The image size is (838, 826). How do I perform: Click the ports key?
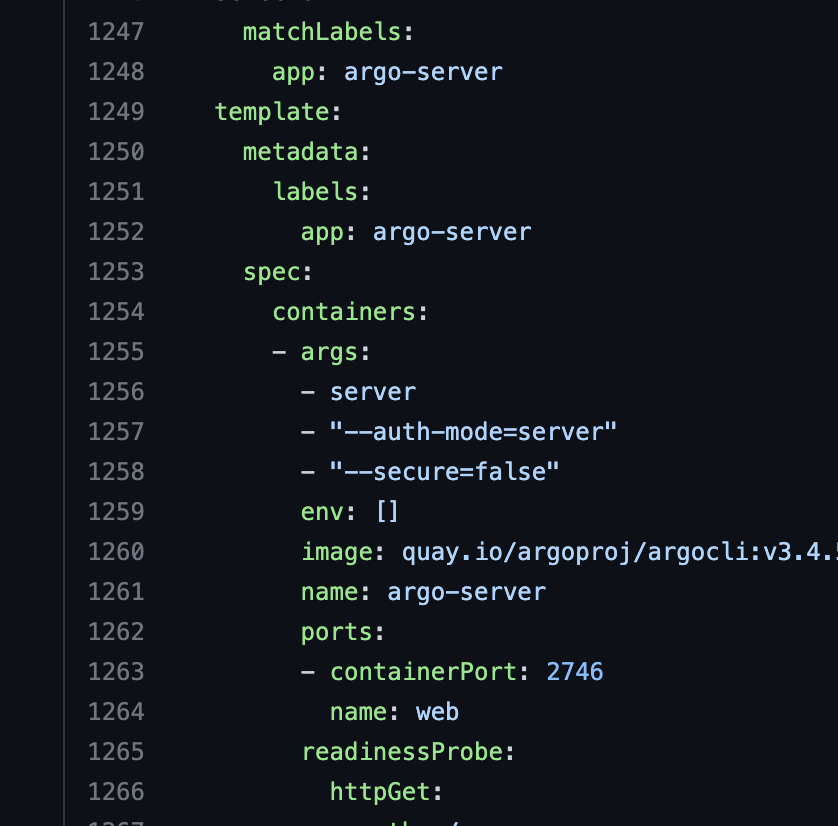[336, 632]
